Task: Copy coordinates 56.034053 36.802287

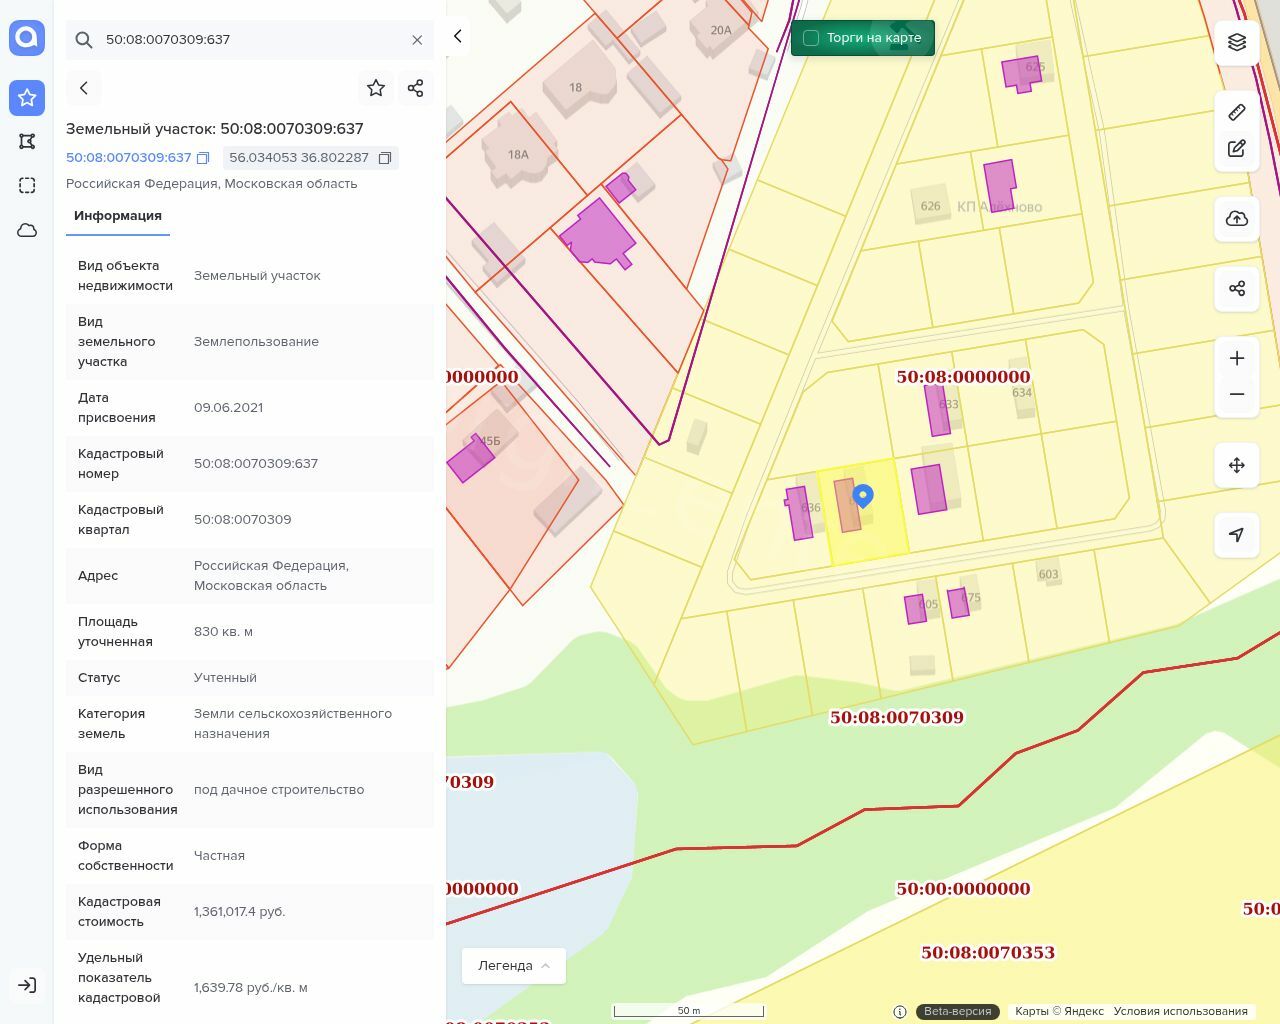Action: point(385,158)
